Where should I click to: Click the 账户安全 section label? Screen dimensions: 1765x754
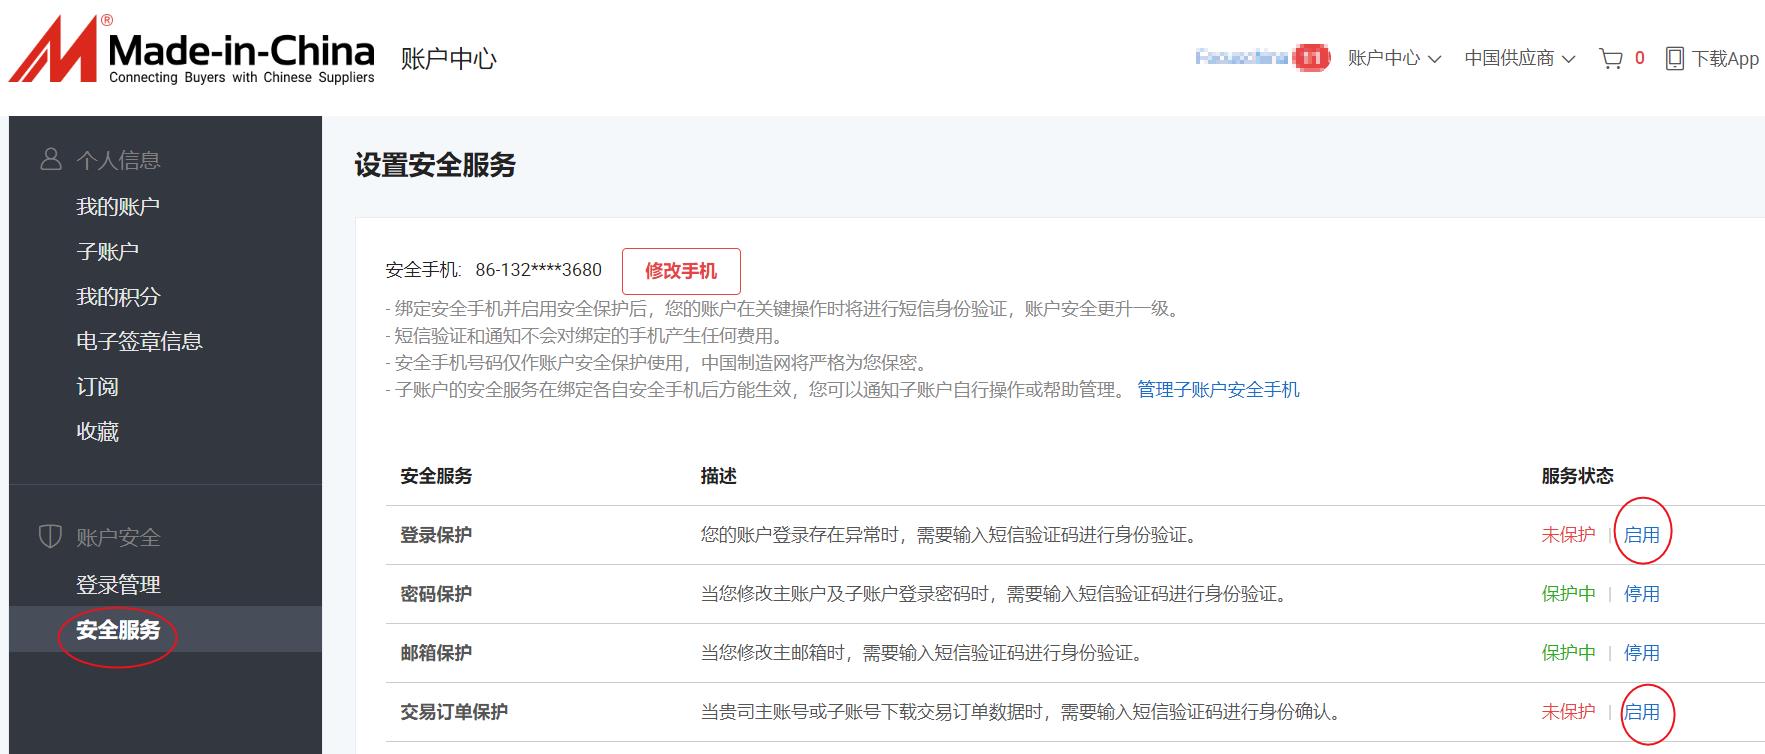coord(118,538)
